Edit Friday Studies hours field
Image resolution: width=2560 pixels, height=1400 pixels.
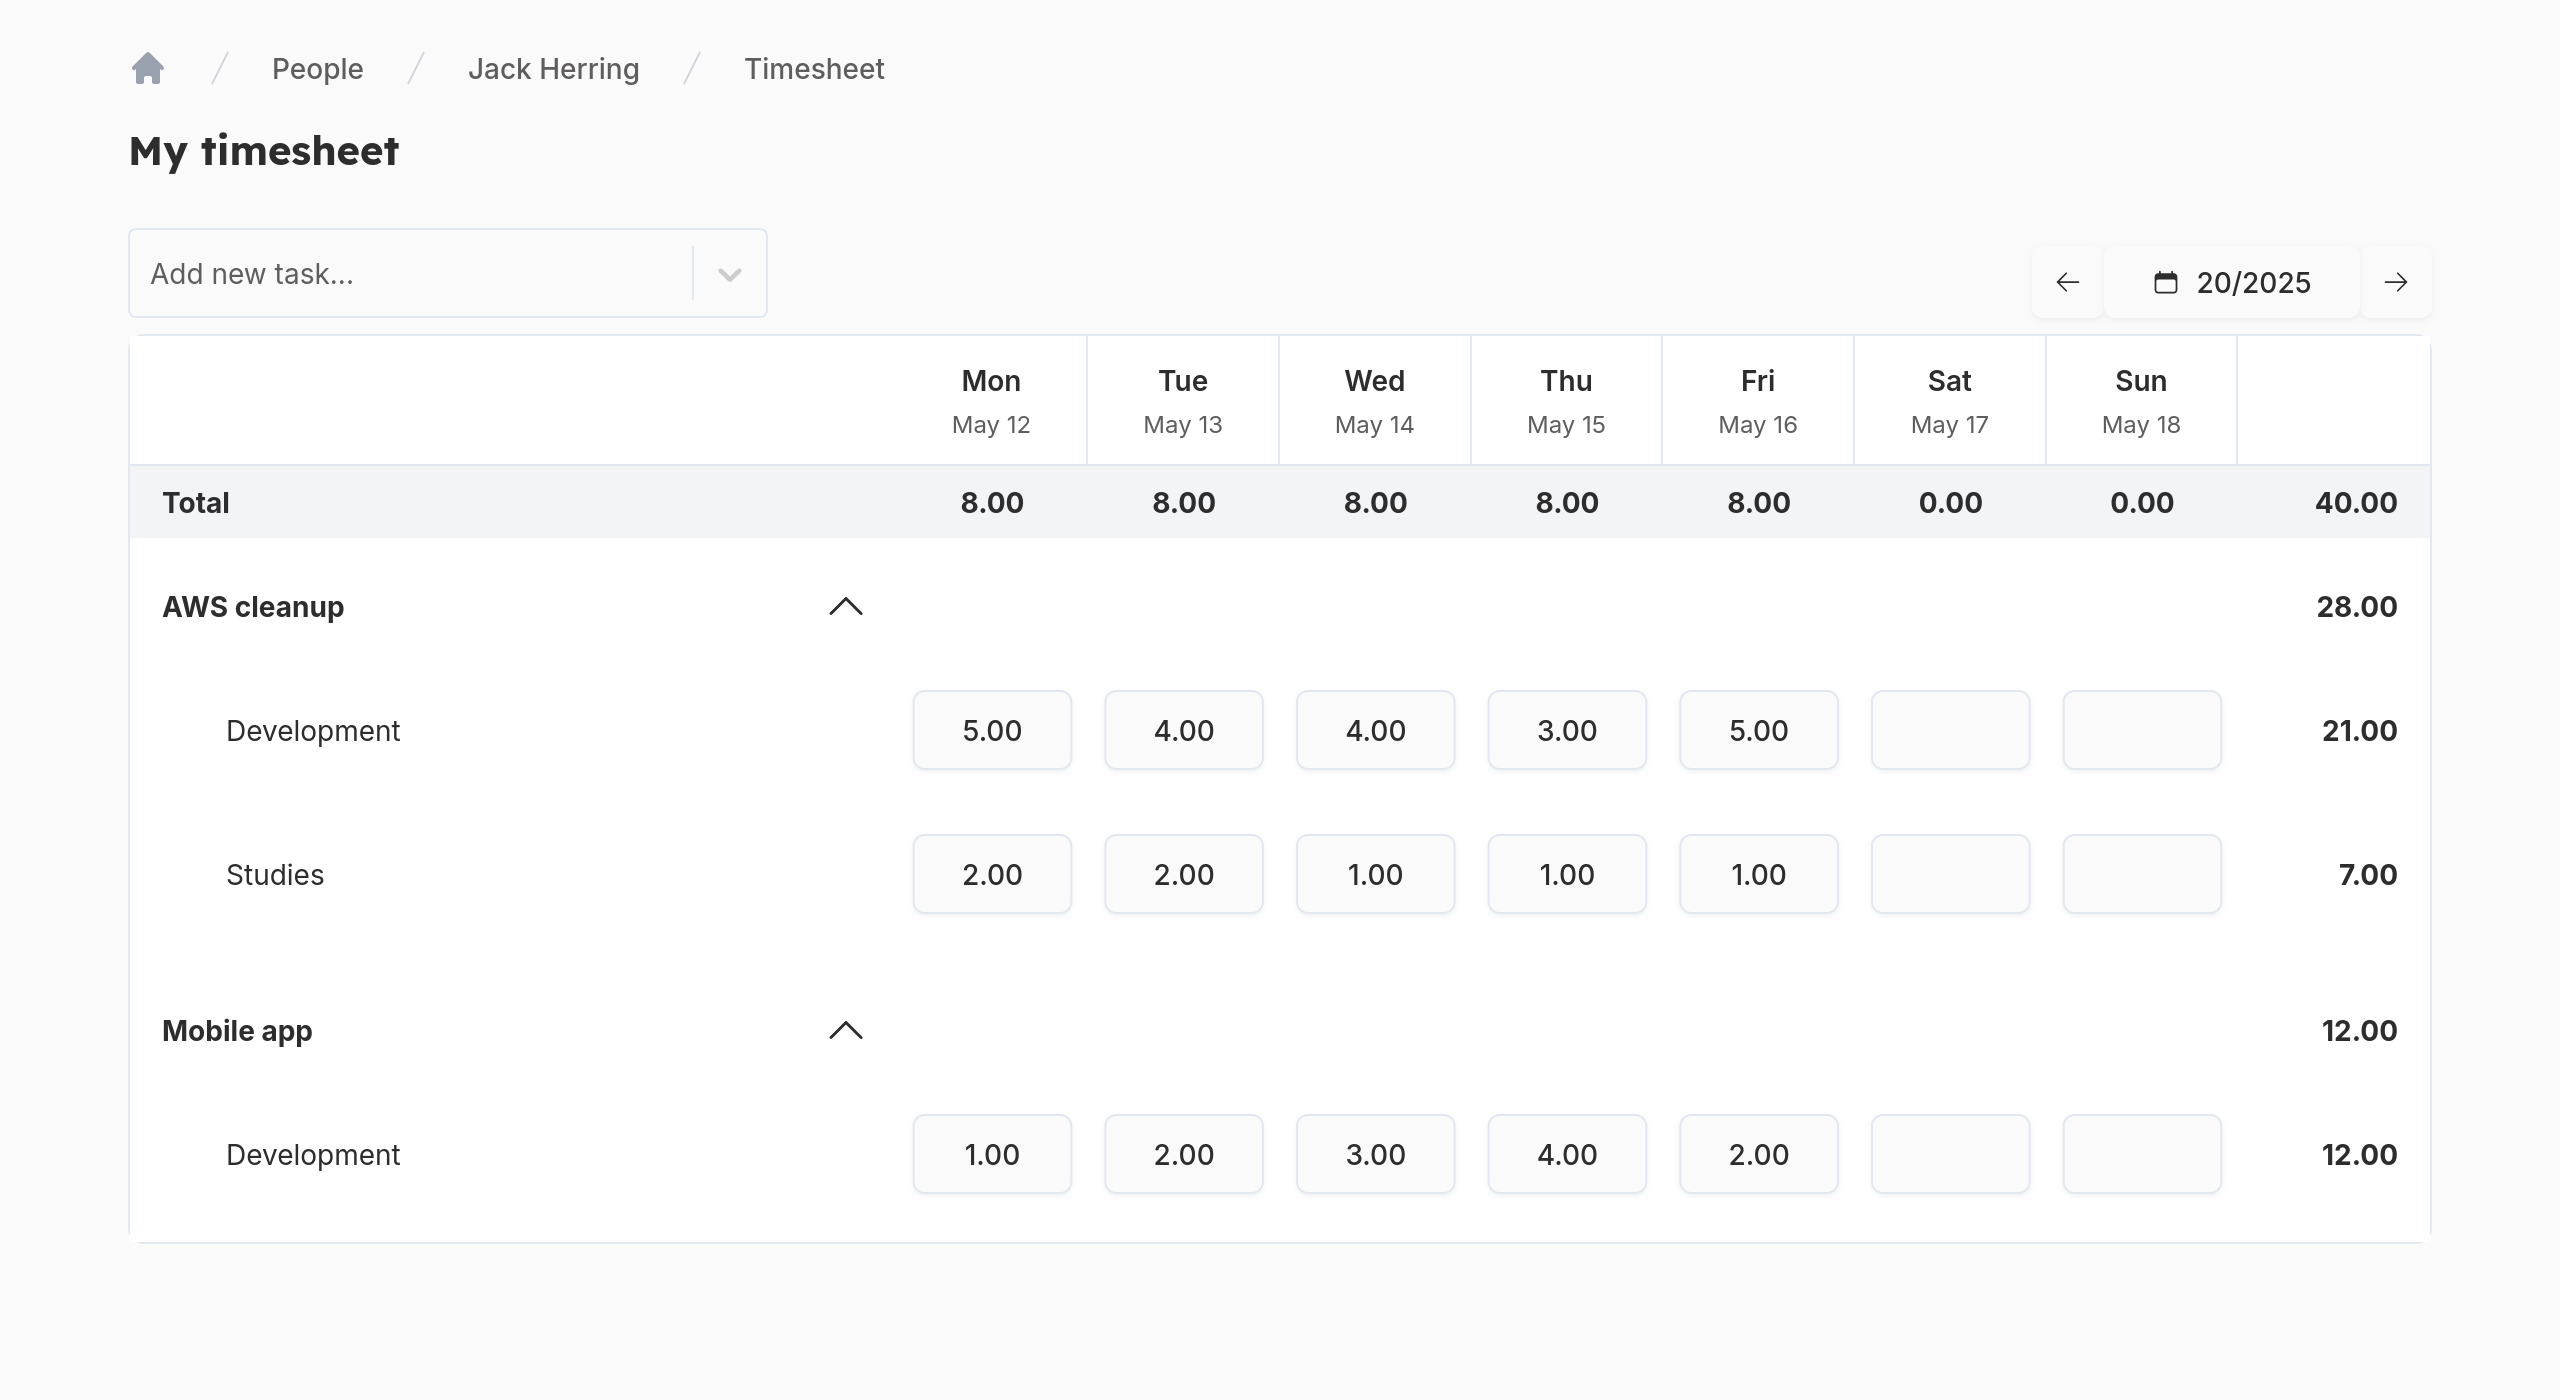(x=1758, y=874)
